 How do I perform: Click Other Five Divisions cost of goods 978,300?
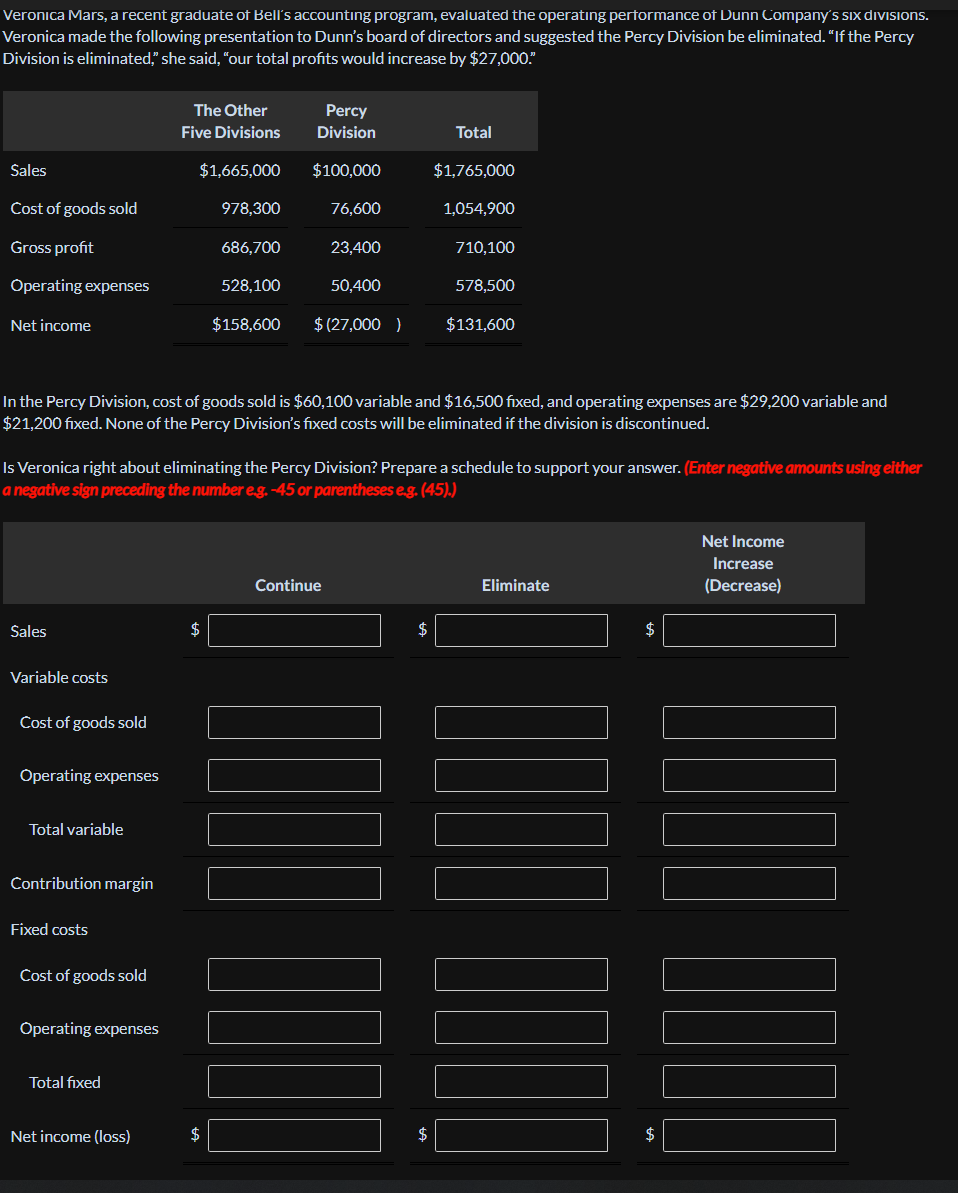tap(250, 208)
